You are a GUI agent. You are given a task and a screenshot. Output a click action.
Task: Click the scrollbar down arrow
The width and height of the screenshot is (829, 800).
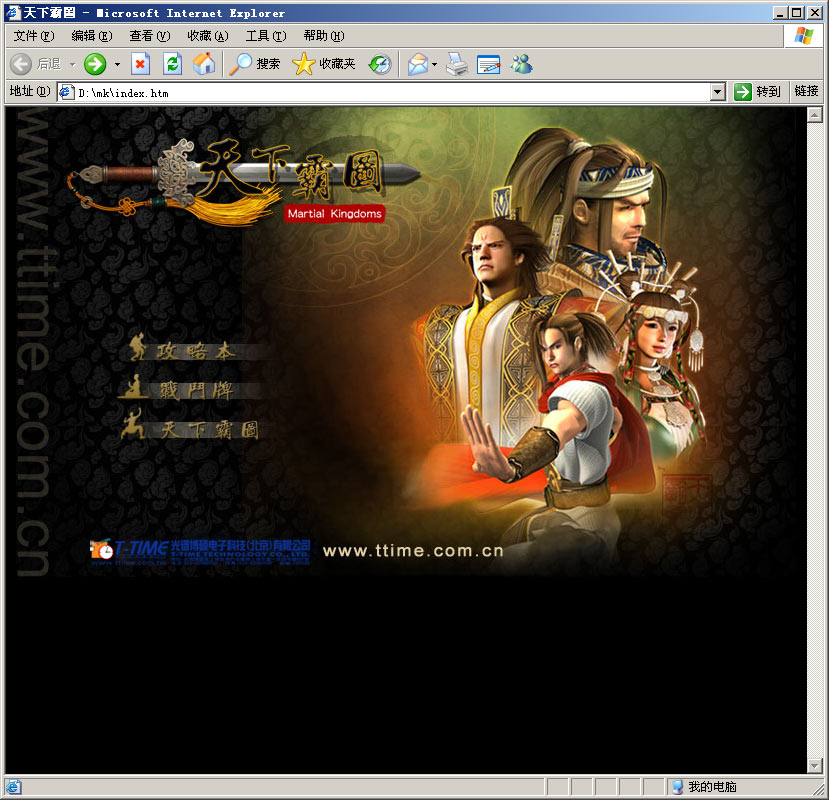point(815,766)
